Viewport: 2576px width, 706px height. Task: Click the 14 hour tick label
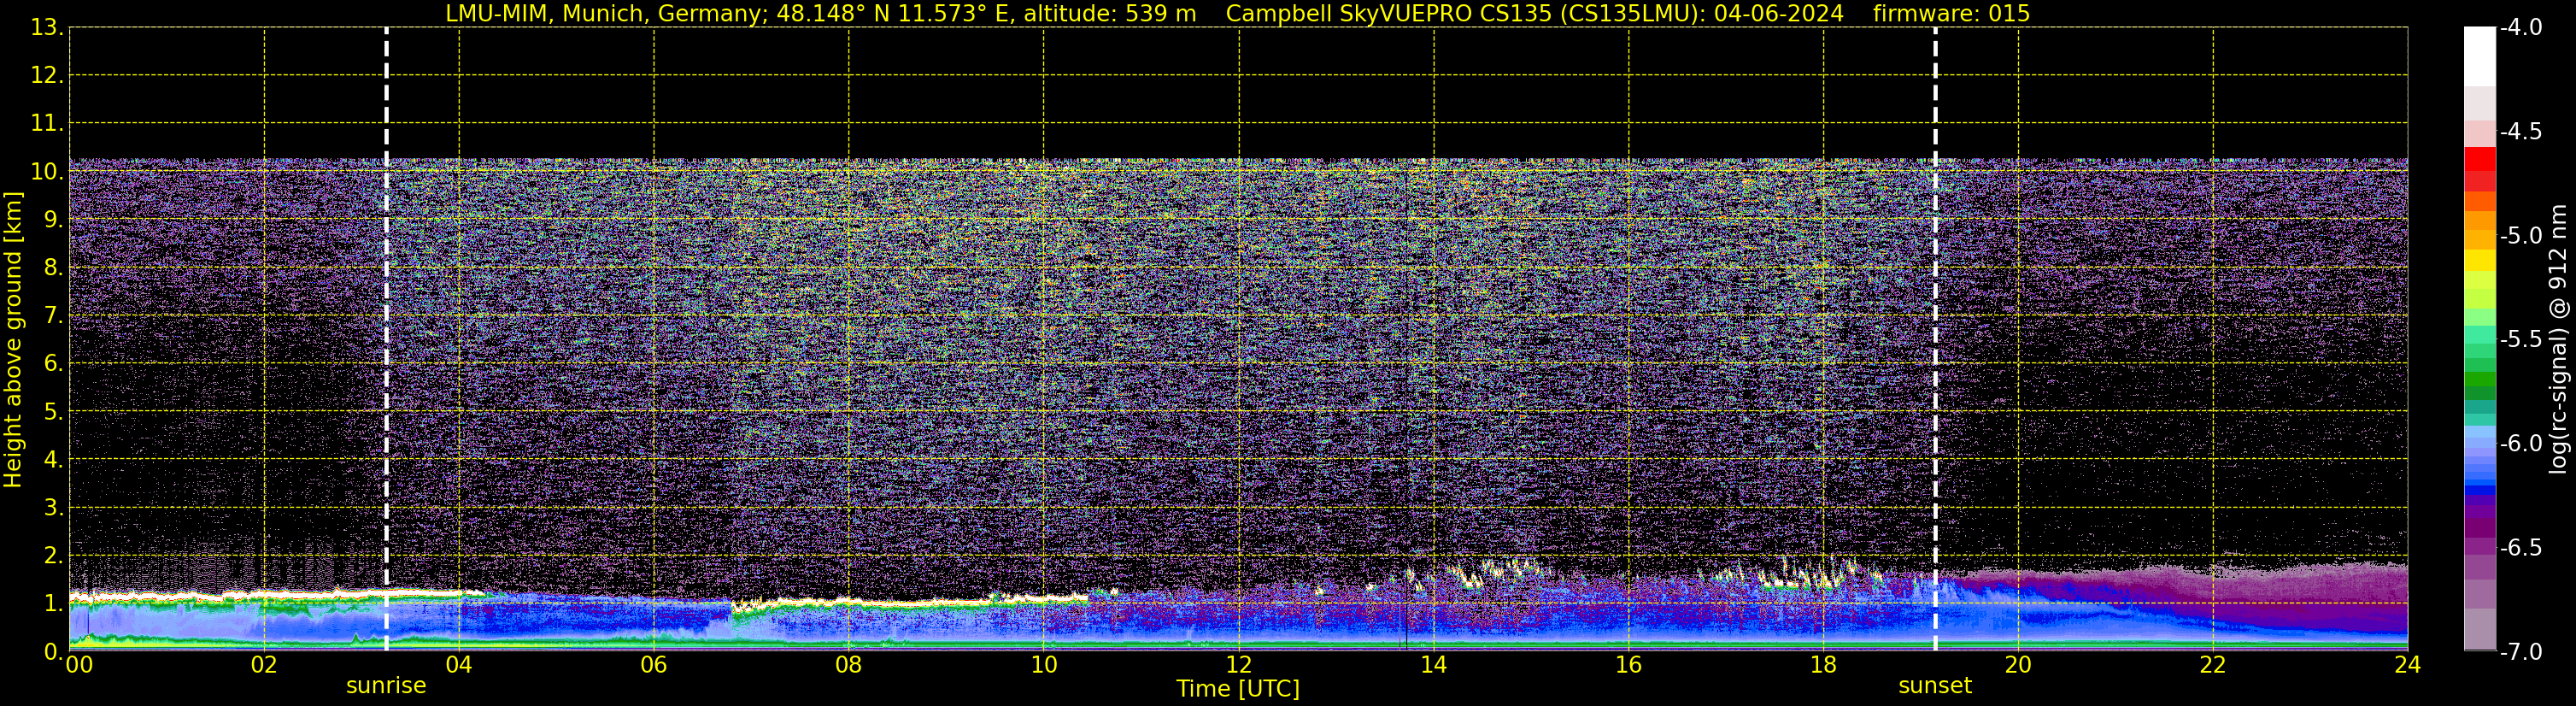[x=1433, y=666]
